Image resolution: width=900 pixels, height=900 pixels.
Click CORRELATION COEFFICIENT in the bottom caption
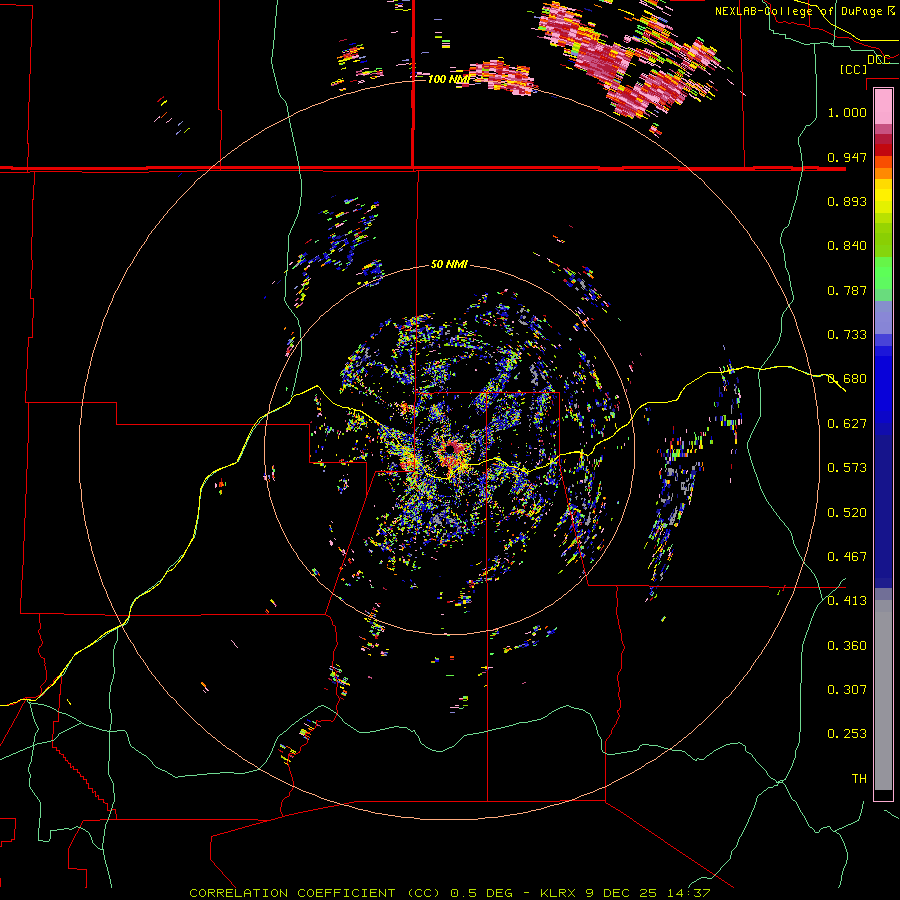[x=292, y=893]
